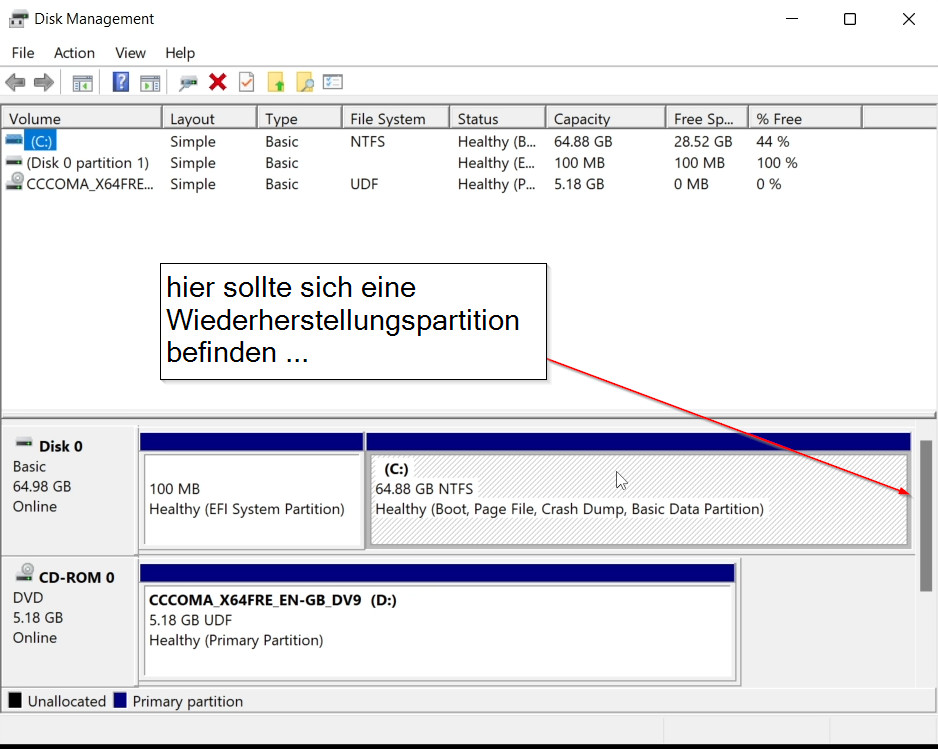Screen dimensions: 938x749
Task: Click the Show/Hide Console Tree icon
Action: [82, 83]
